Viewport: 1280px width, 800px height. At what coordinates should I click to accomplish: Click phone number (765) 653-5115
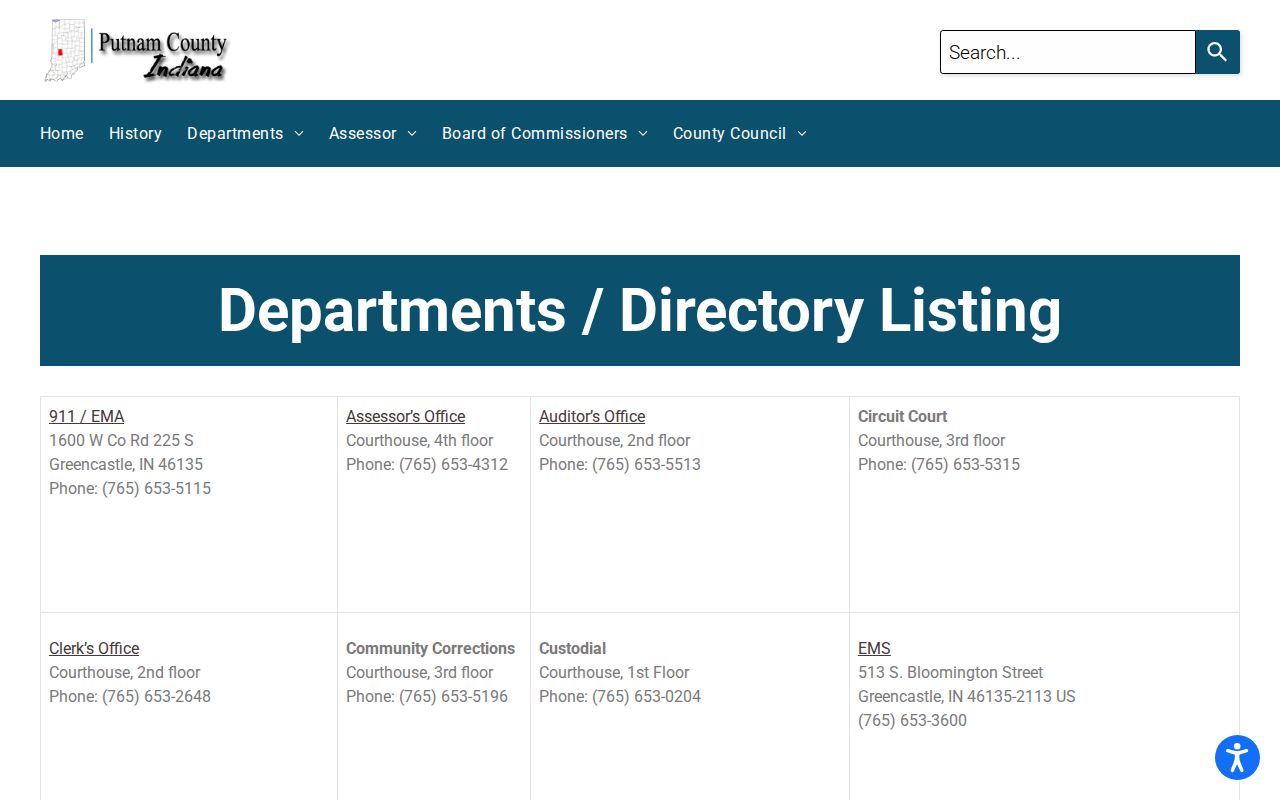[x=156, y=488]
